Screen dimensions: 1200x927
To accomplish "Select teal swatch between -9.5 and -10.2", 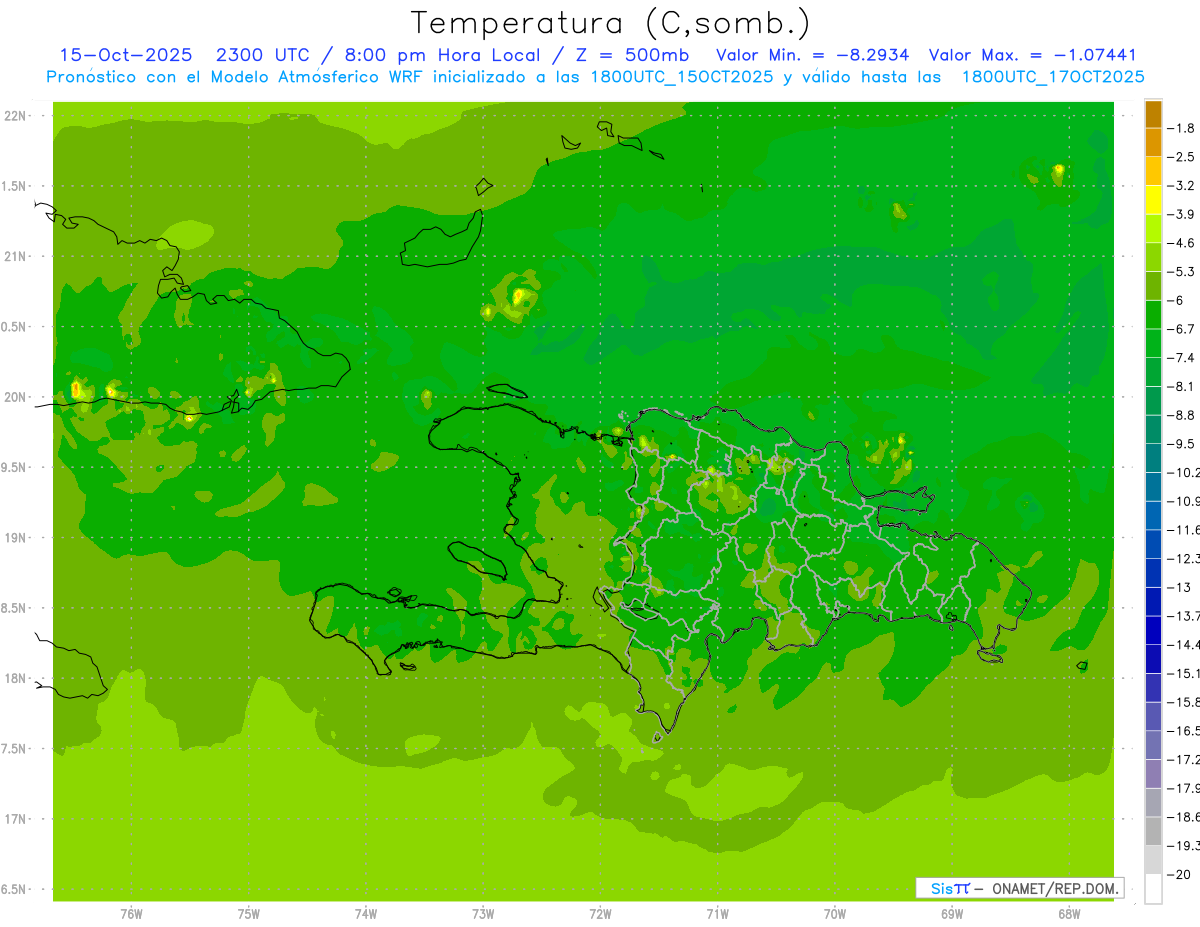I will pyautogui.click(x=1153, y=457).
